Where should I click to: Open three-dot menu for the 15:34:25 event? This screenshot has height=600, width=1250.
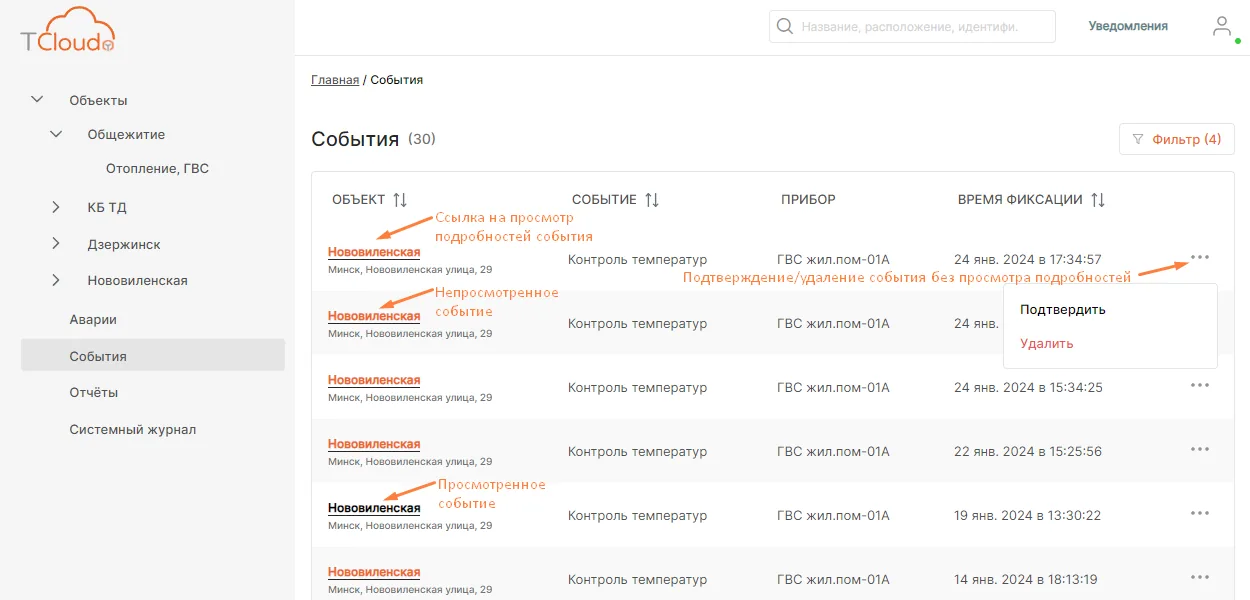click(1200, 385)
